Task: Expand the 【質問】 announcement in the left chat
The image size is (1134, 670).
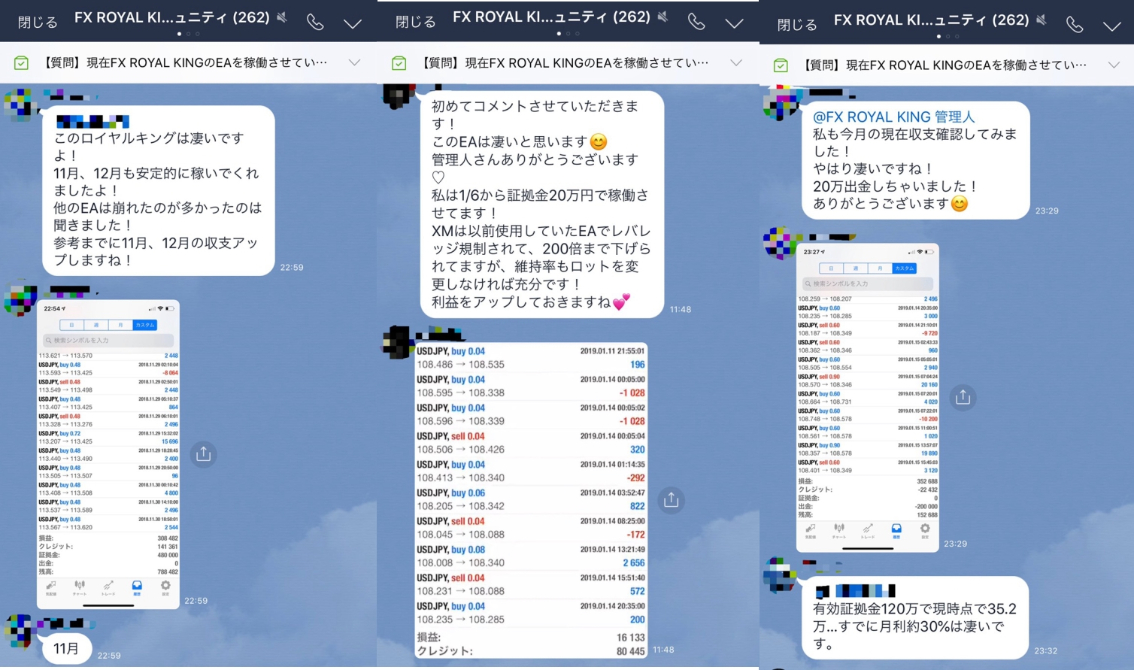Action: coord(354,63)
